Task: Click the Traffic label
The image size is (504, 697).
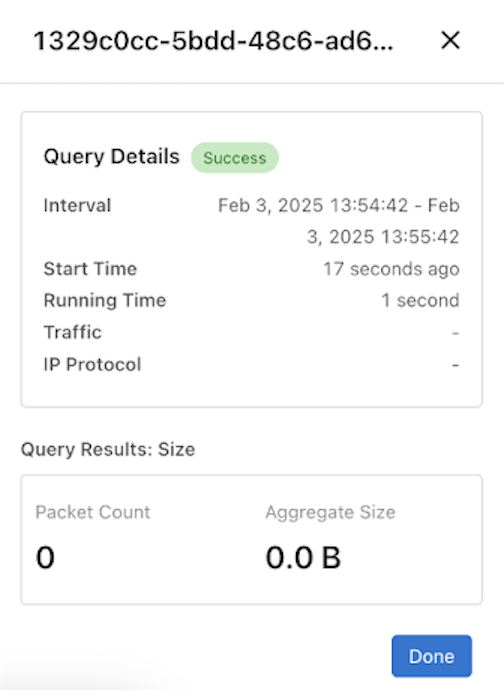Action: [x=72, y=332]
